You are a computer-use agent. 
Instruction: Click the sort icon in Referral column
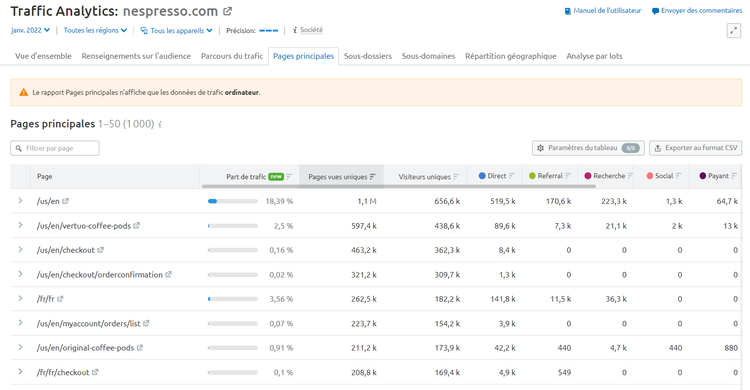click(568, 176)
